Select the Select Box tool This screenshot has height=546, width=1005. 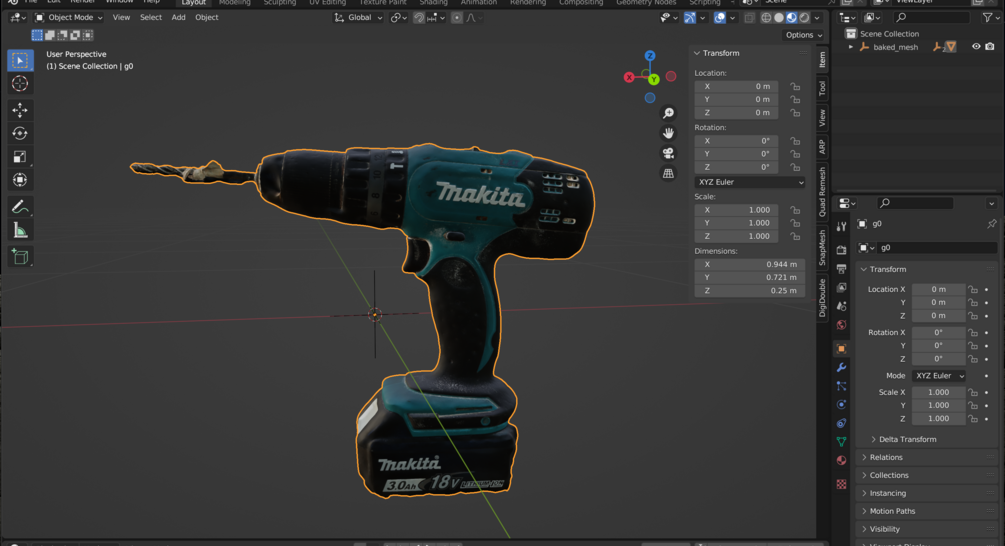pyautogui.click(x=20, y=60)
